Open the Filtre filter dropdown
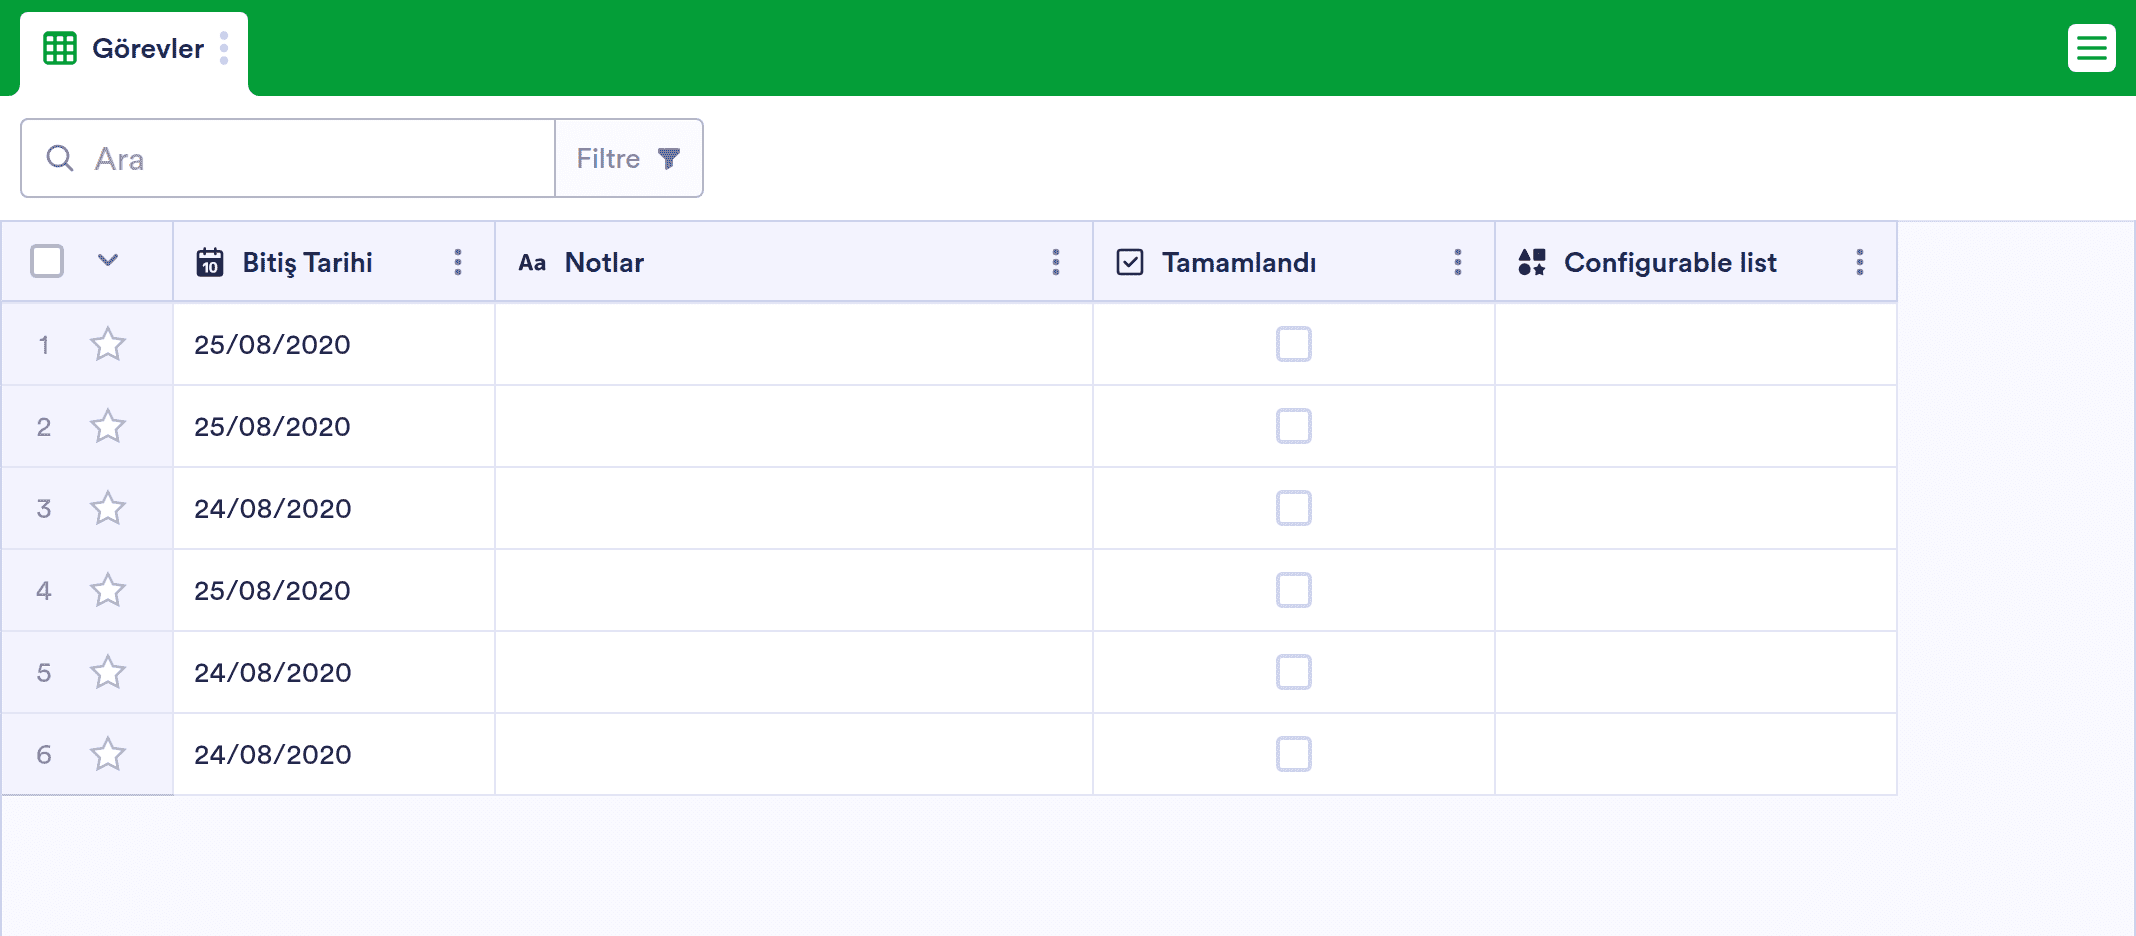This screenshot has width=2136, height=936. click(628, 158)
